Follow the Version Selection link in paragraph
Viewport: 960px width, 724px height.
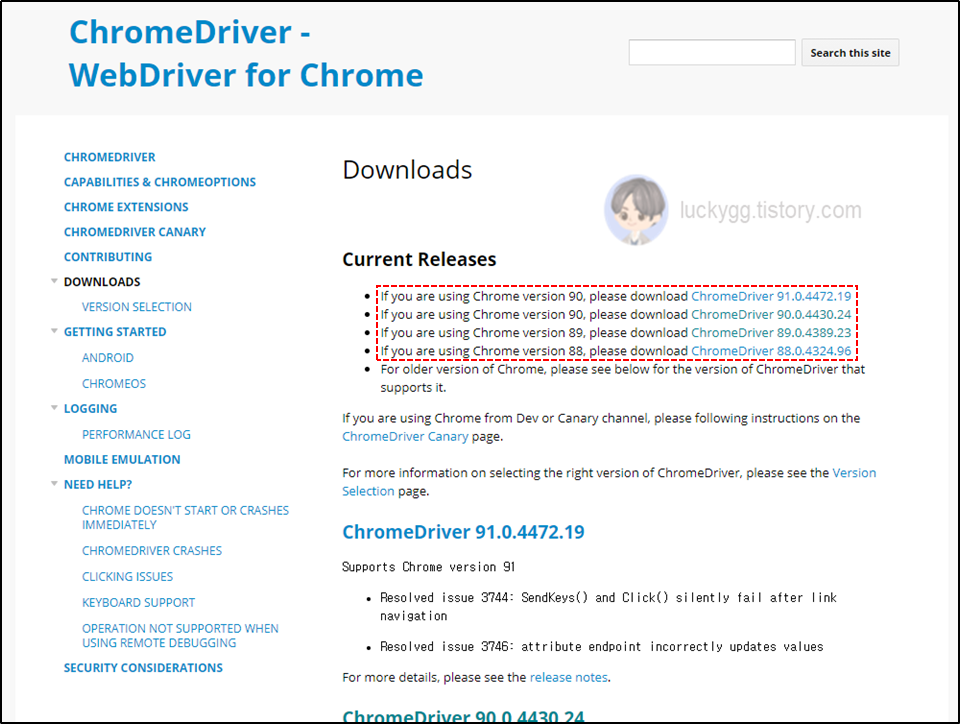[x=609, y=482]
